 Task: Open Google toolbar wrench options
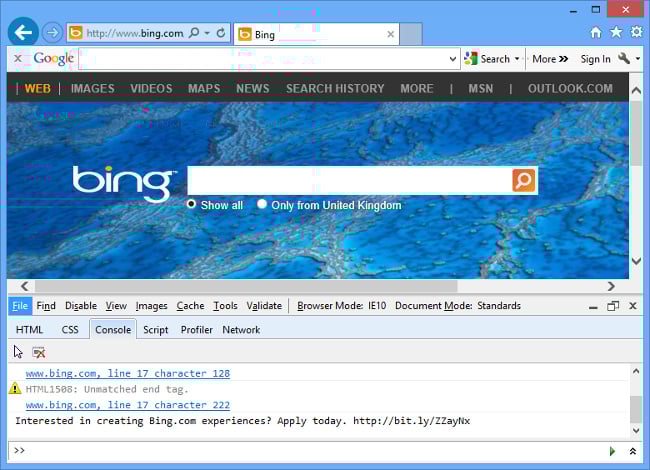(624, 58)
